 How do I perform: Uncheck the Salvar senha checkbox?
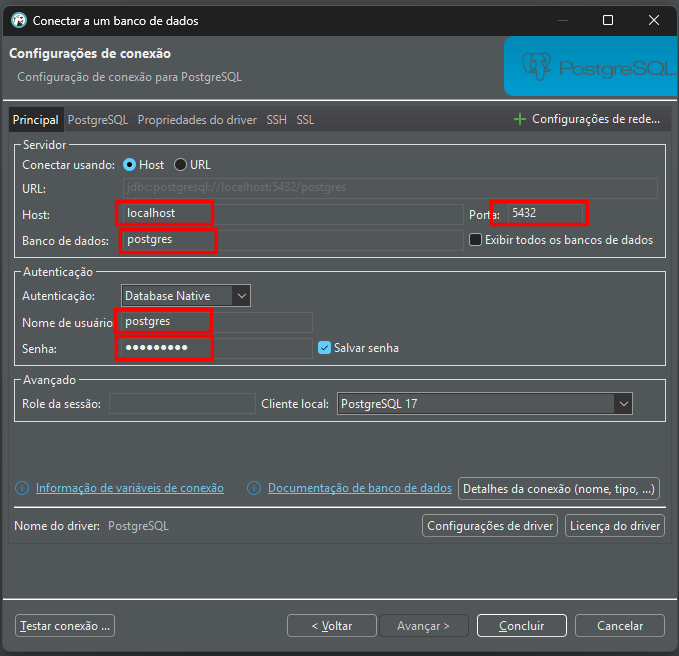tap(324, 348)
